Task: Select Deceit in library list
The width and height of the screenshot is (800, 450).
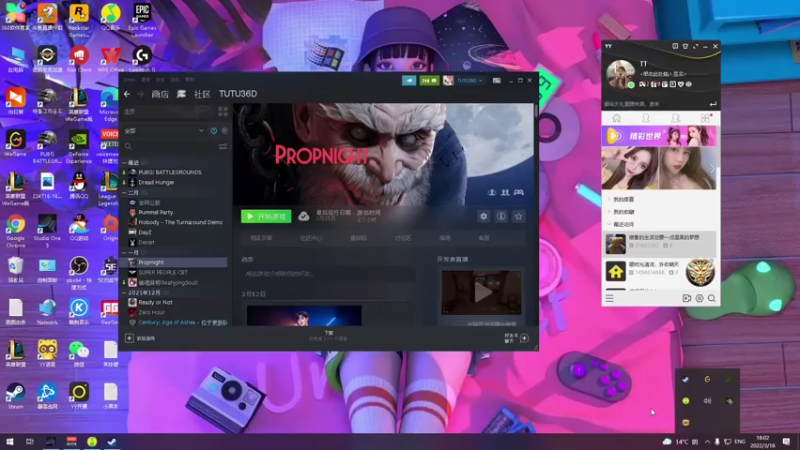Action: (x=146, y=242)
